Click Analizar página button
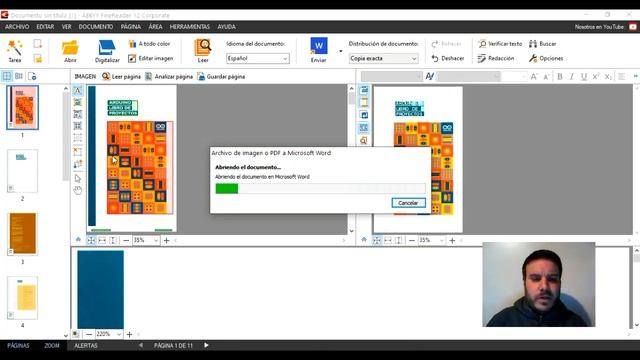Image resolution: width=640 pixels, height=360 pixels. [169, 76]
